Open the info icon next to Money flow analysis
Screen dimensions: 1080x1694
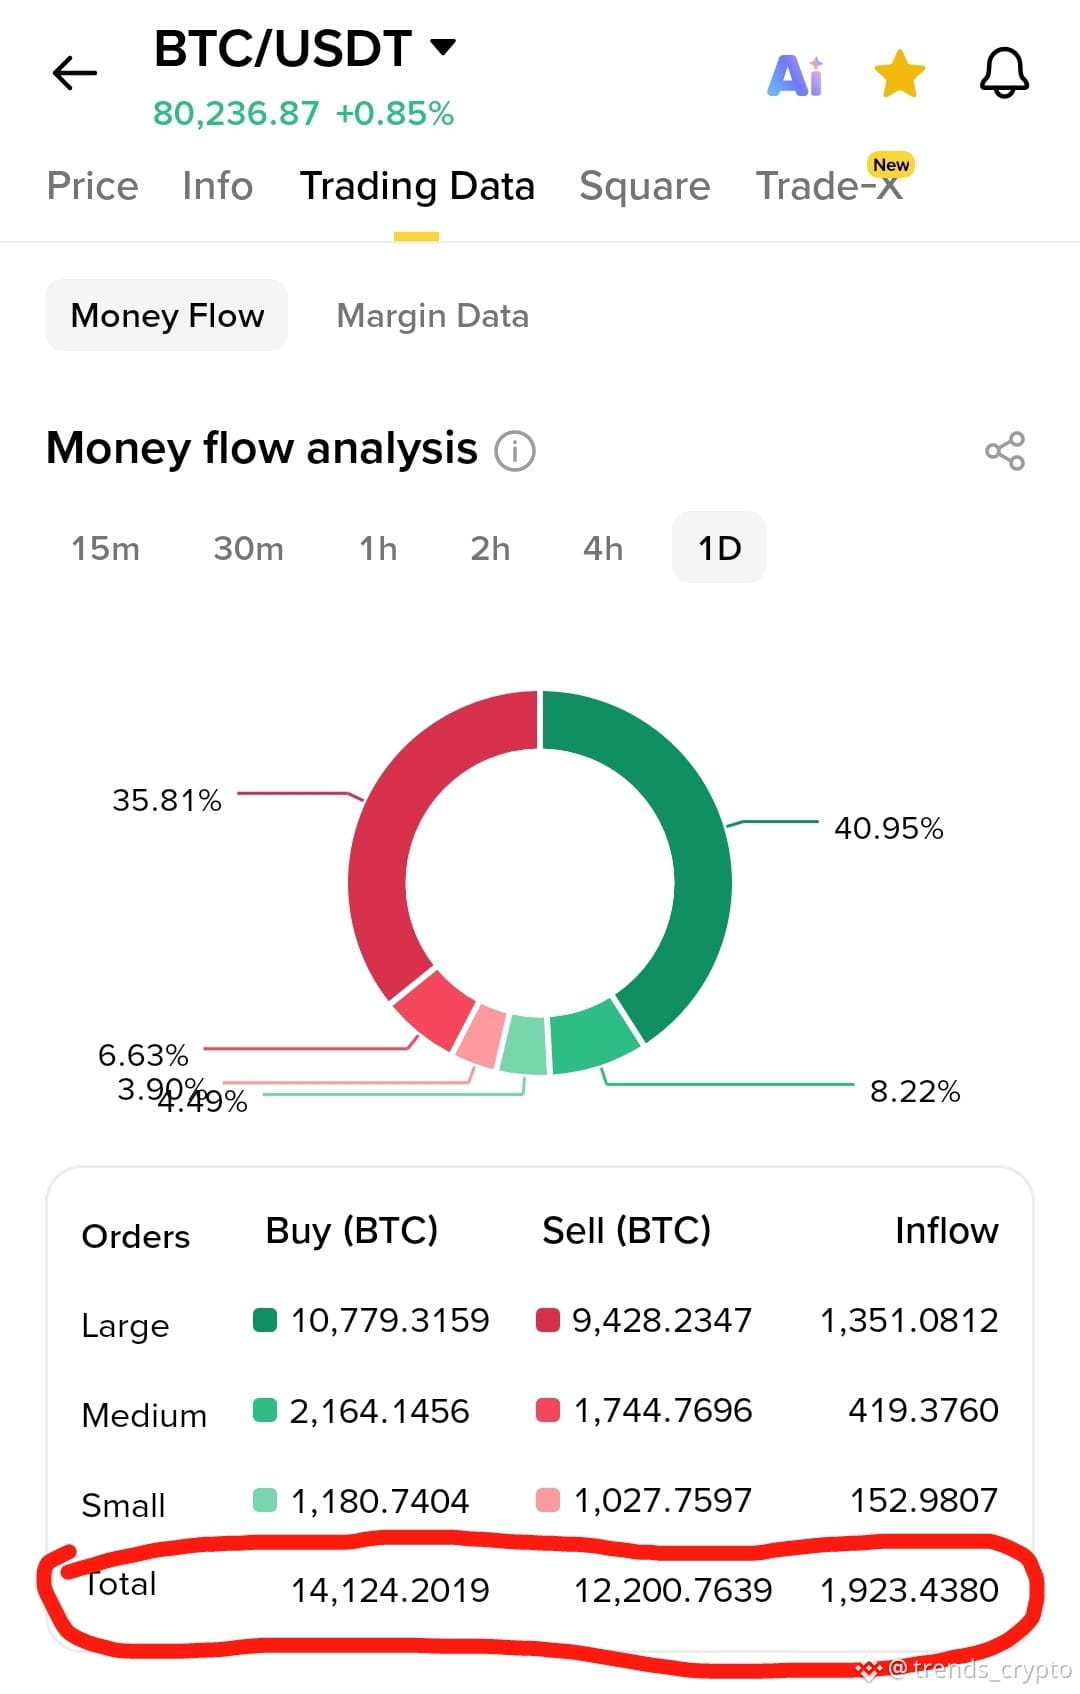515,451
